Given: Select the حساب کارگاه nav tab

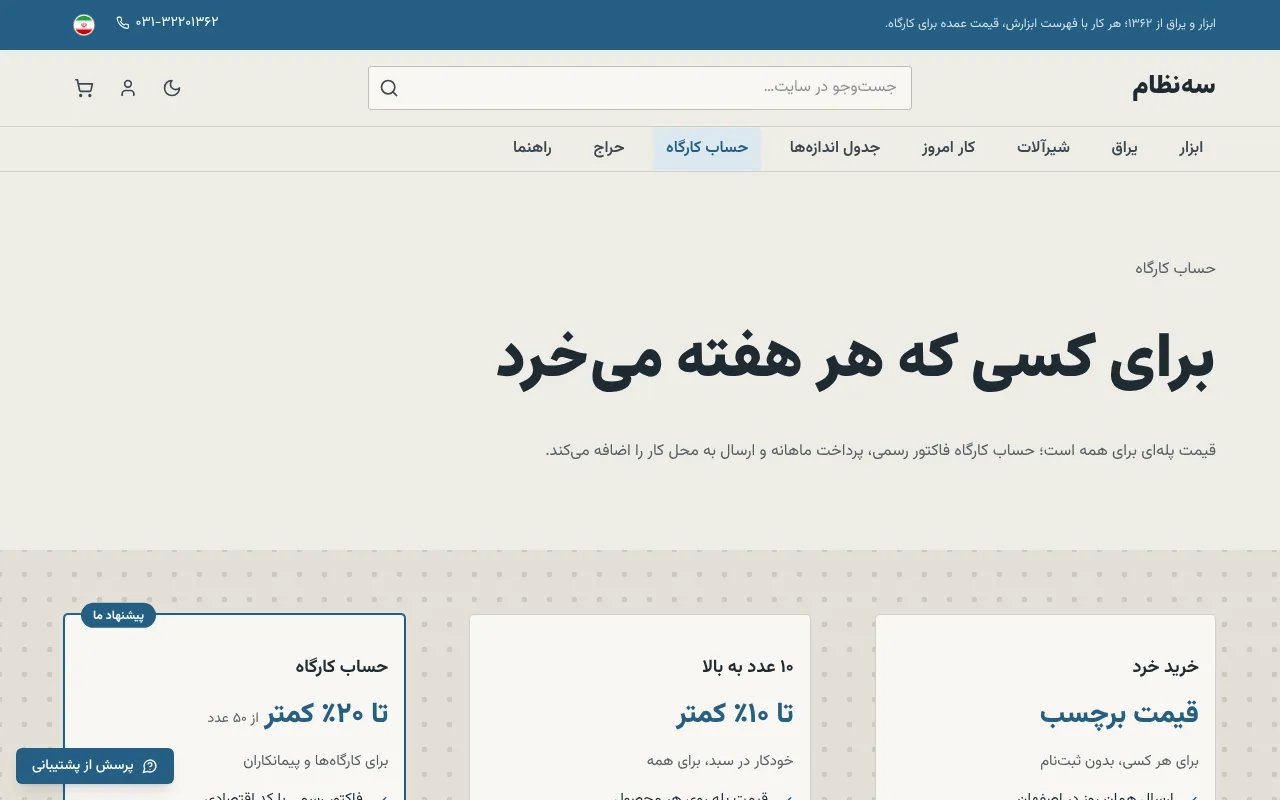Looking at the screenshot, I should point(707,148).
